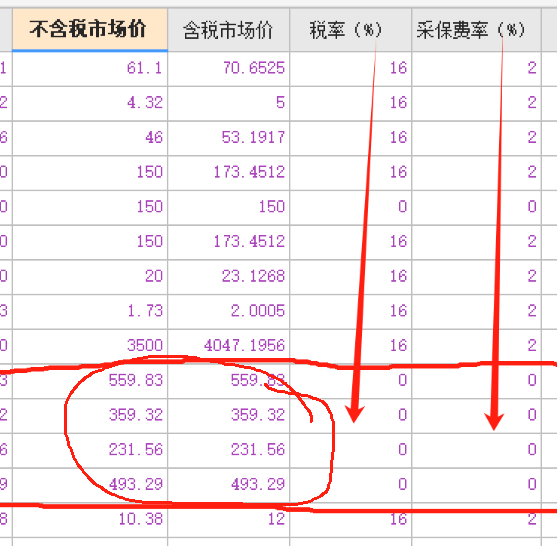Click 采保费率 value 2 in the 1.73 row
The height and width of the screenshot is (546, 557).
click(x=476, y=311)
